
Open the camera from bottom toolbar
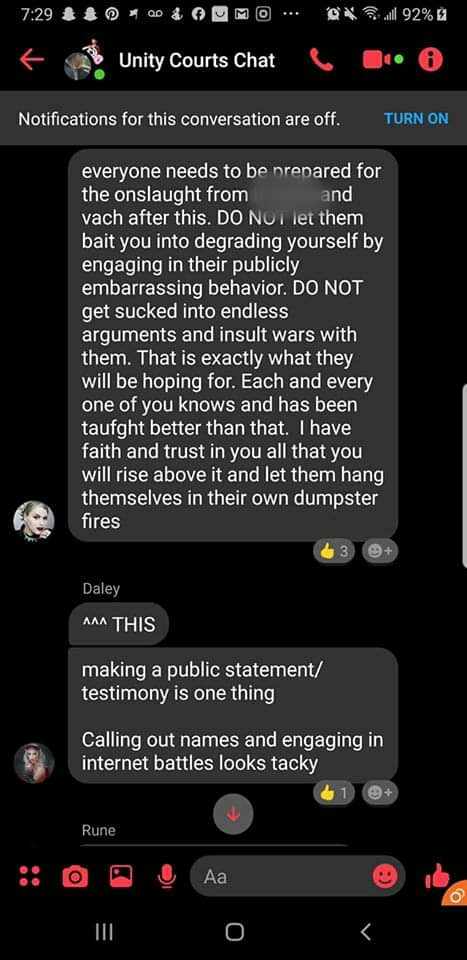[75, 877]
